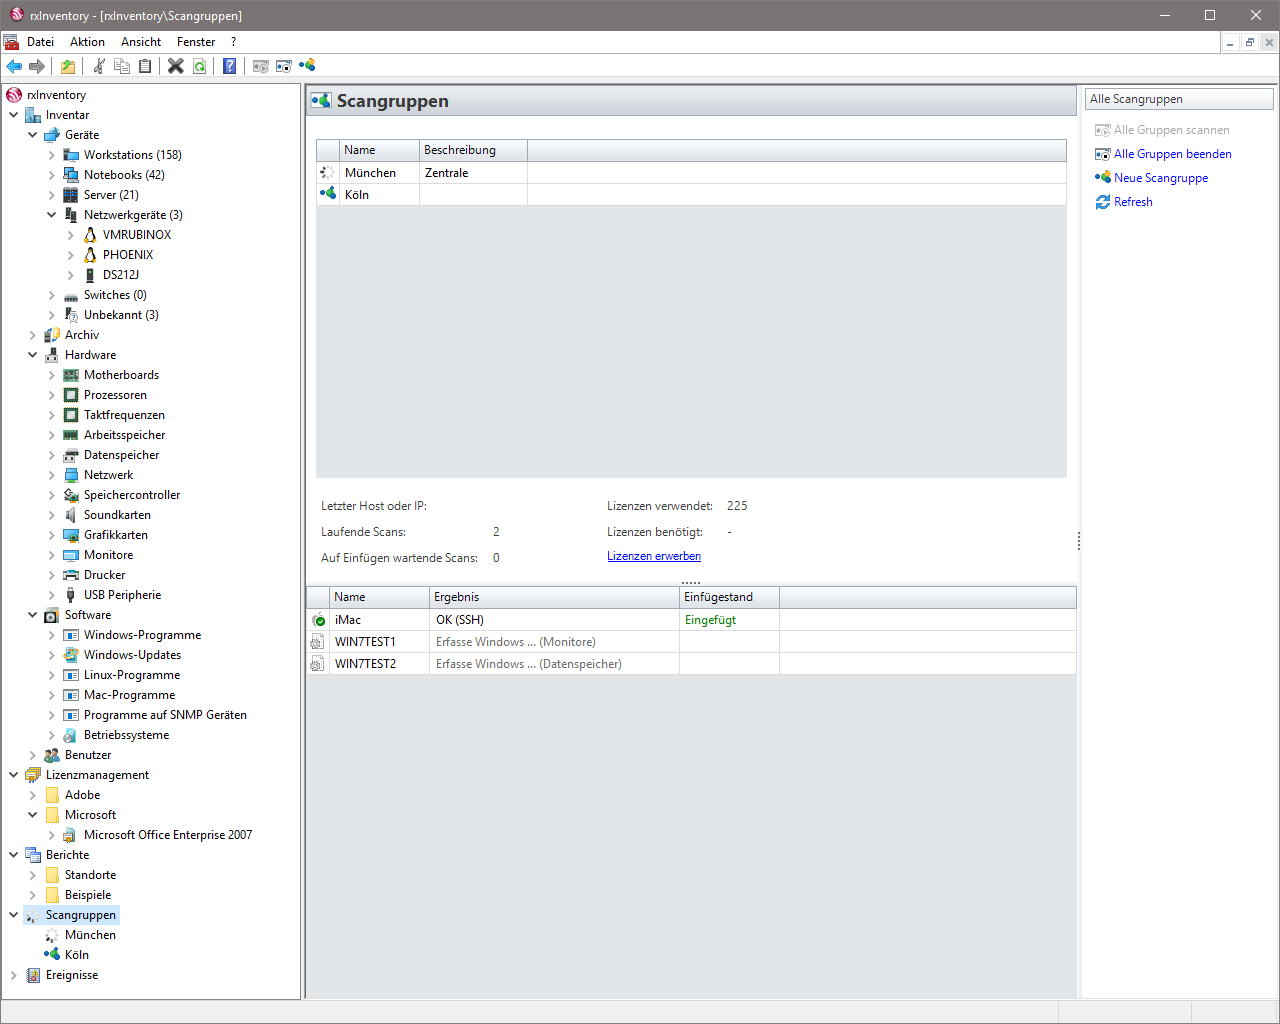This screenshot has width=1280, height=1024.
Task: Open the Datei menu
Action: click(40, 42)
